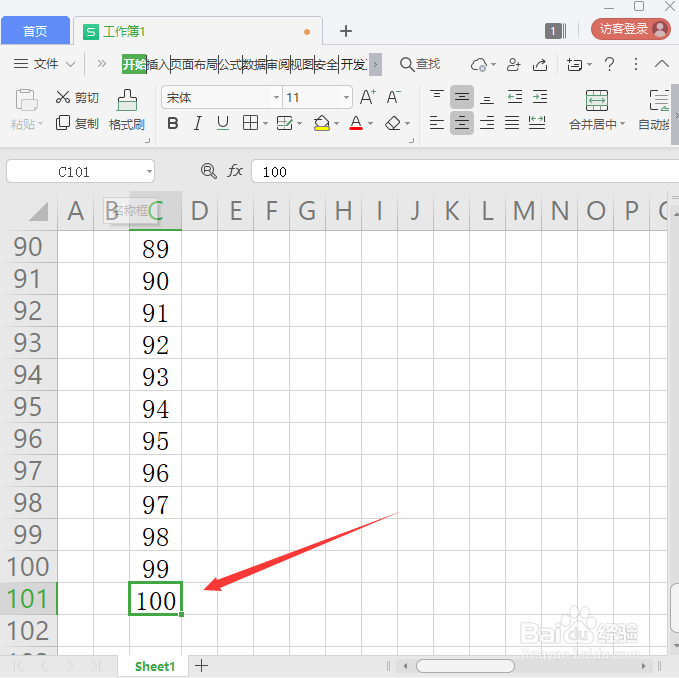679x678 pixels.
Task: Toggle Underline formatting
Action: [x=223, y=123]
